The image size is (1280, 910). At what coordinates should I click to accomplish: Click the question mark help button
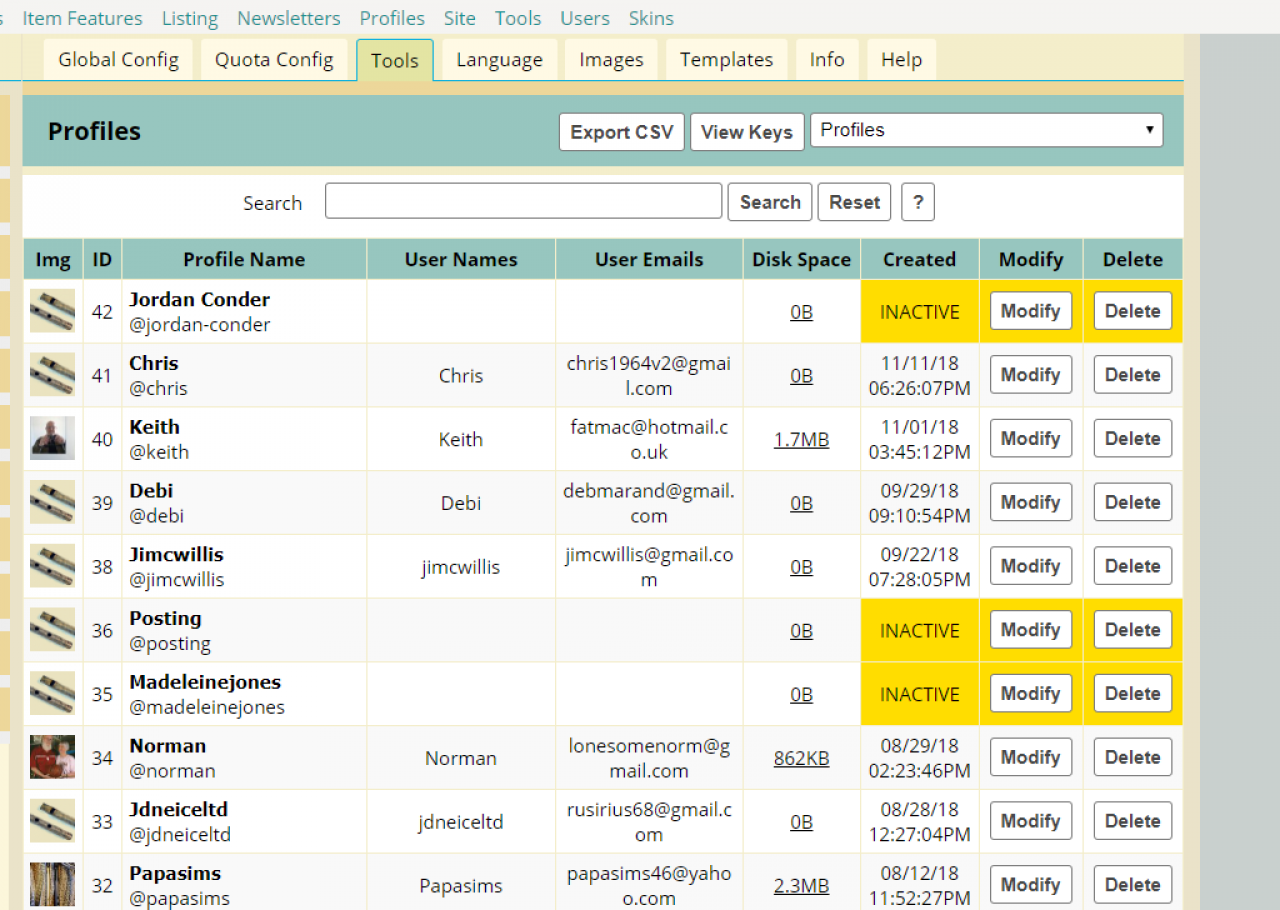coord(917,202)
